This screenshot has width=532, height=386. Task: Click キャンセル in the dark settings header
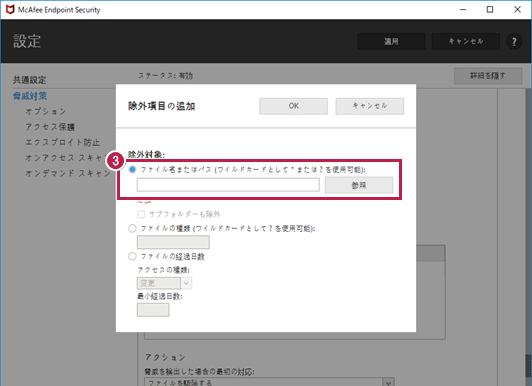[466, 41]
